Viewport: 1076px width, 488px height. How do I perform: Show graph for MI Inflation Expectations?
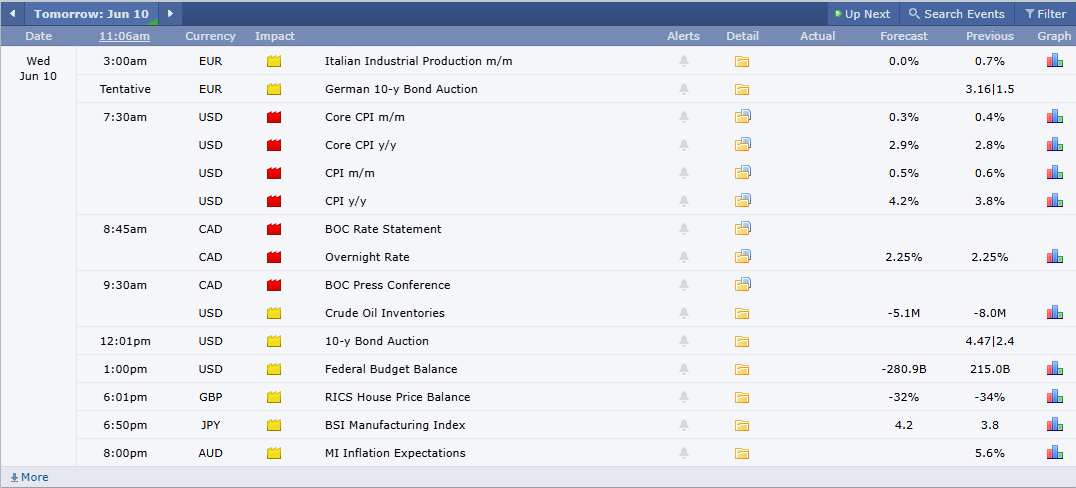click(1055, 452)
